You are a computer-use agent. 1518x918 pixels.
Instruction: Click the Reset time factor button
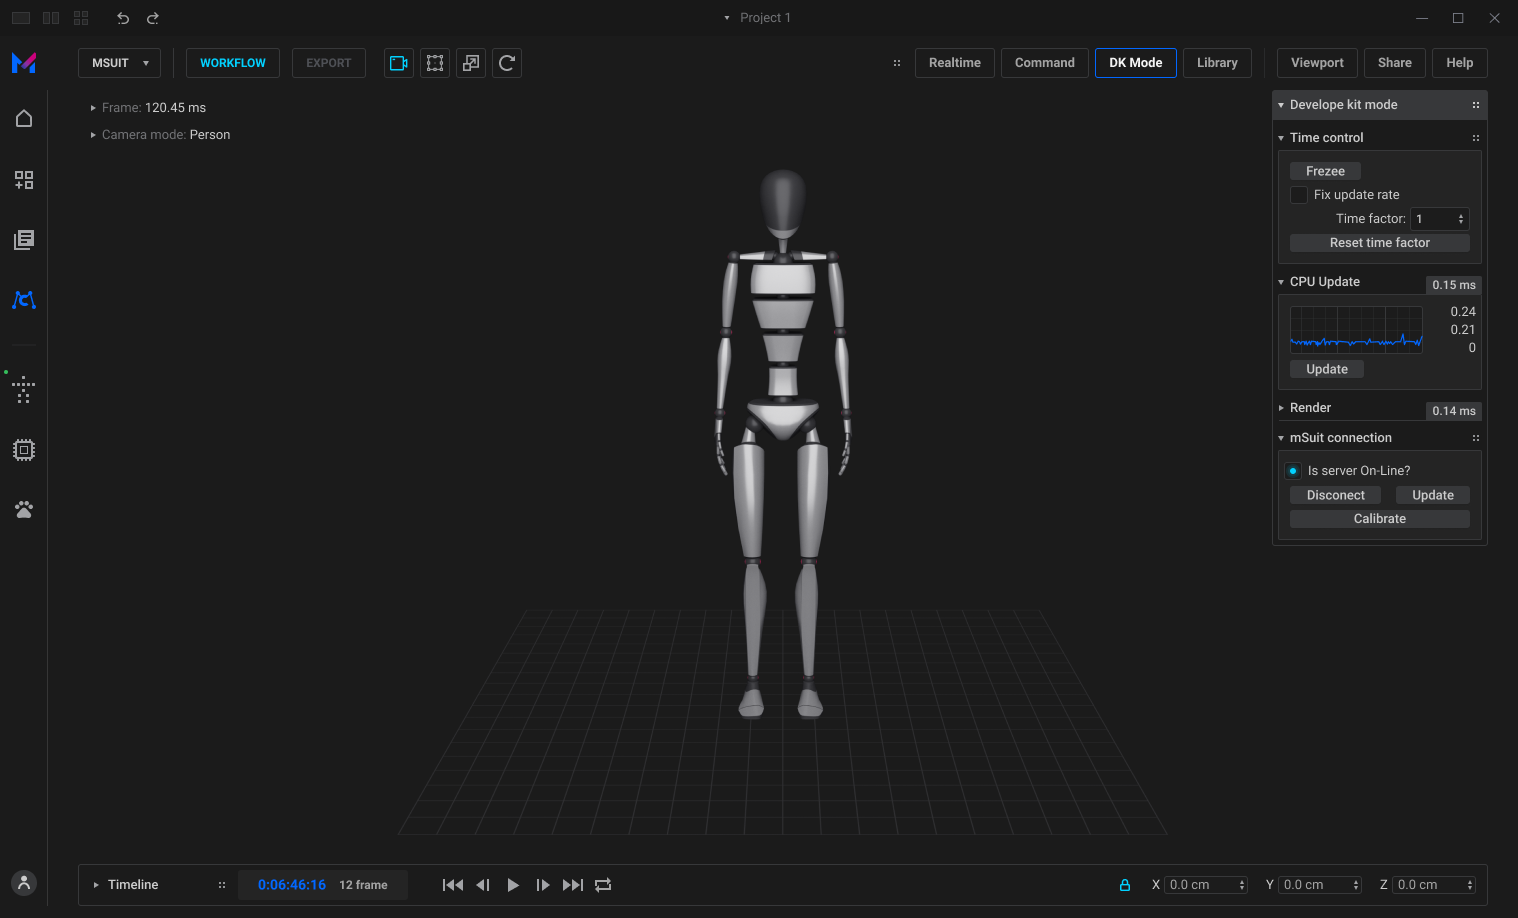pyautogui.click(x=1379, y=242)
